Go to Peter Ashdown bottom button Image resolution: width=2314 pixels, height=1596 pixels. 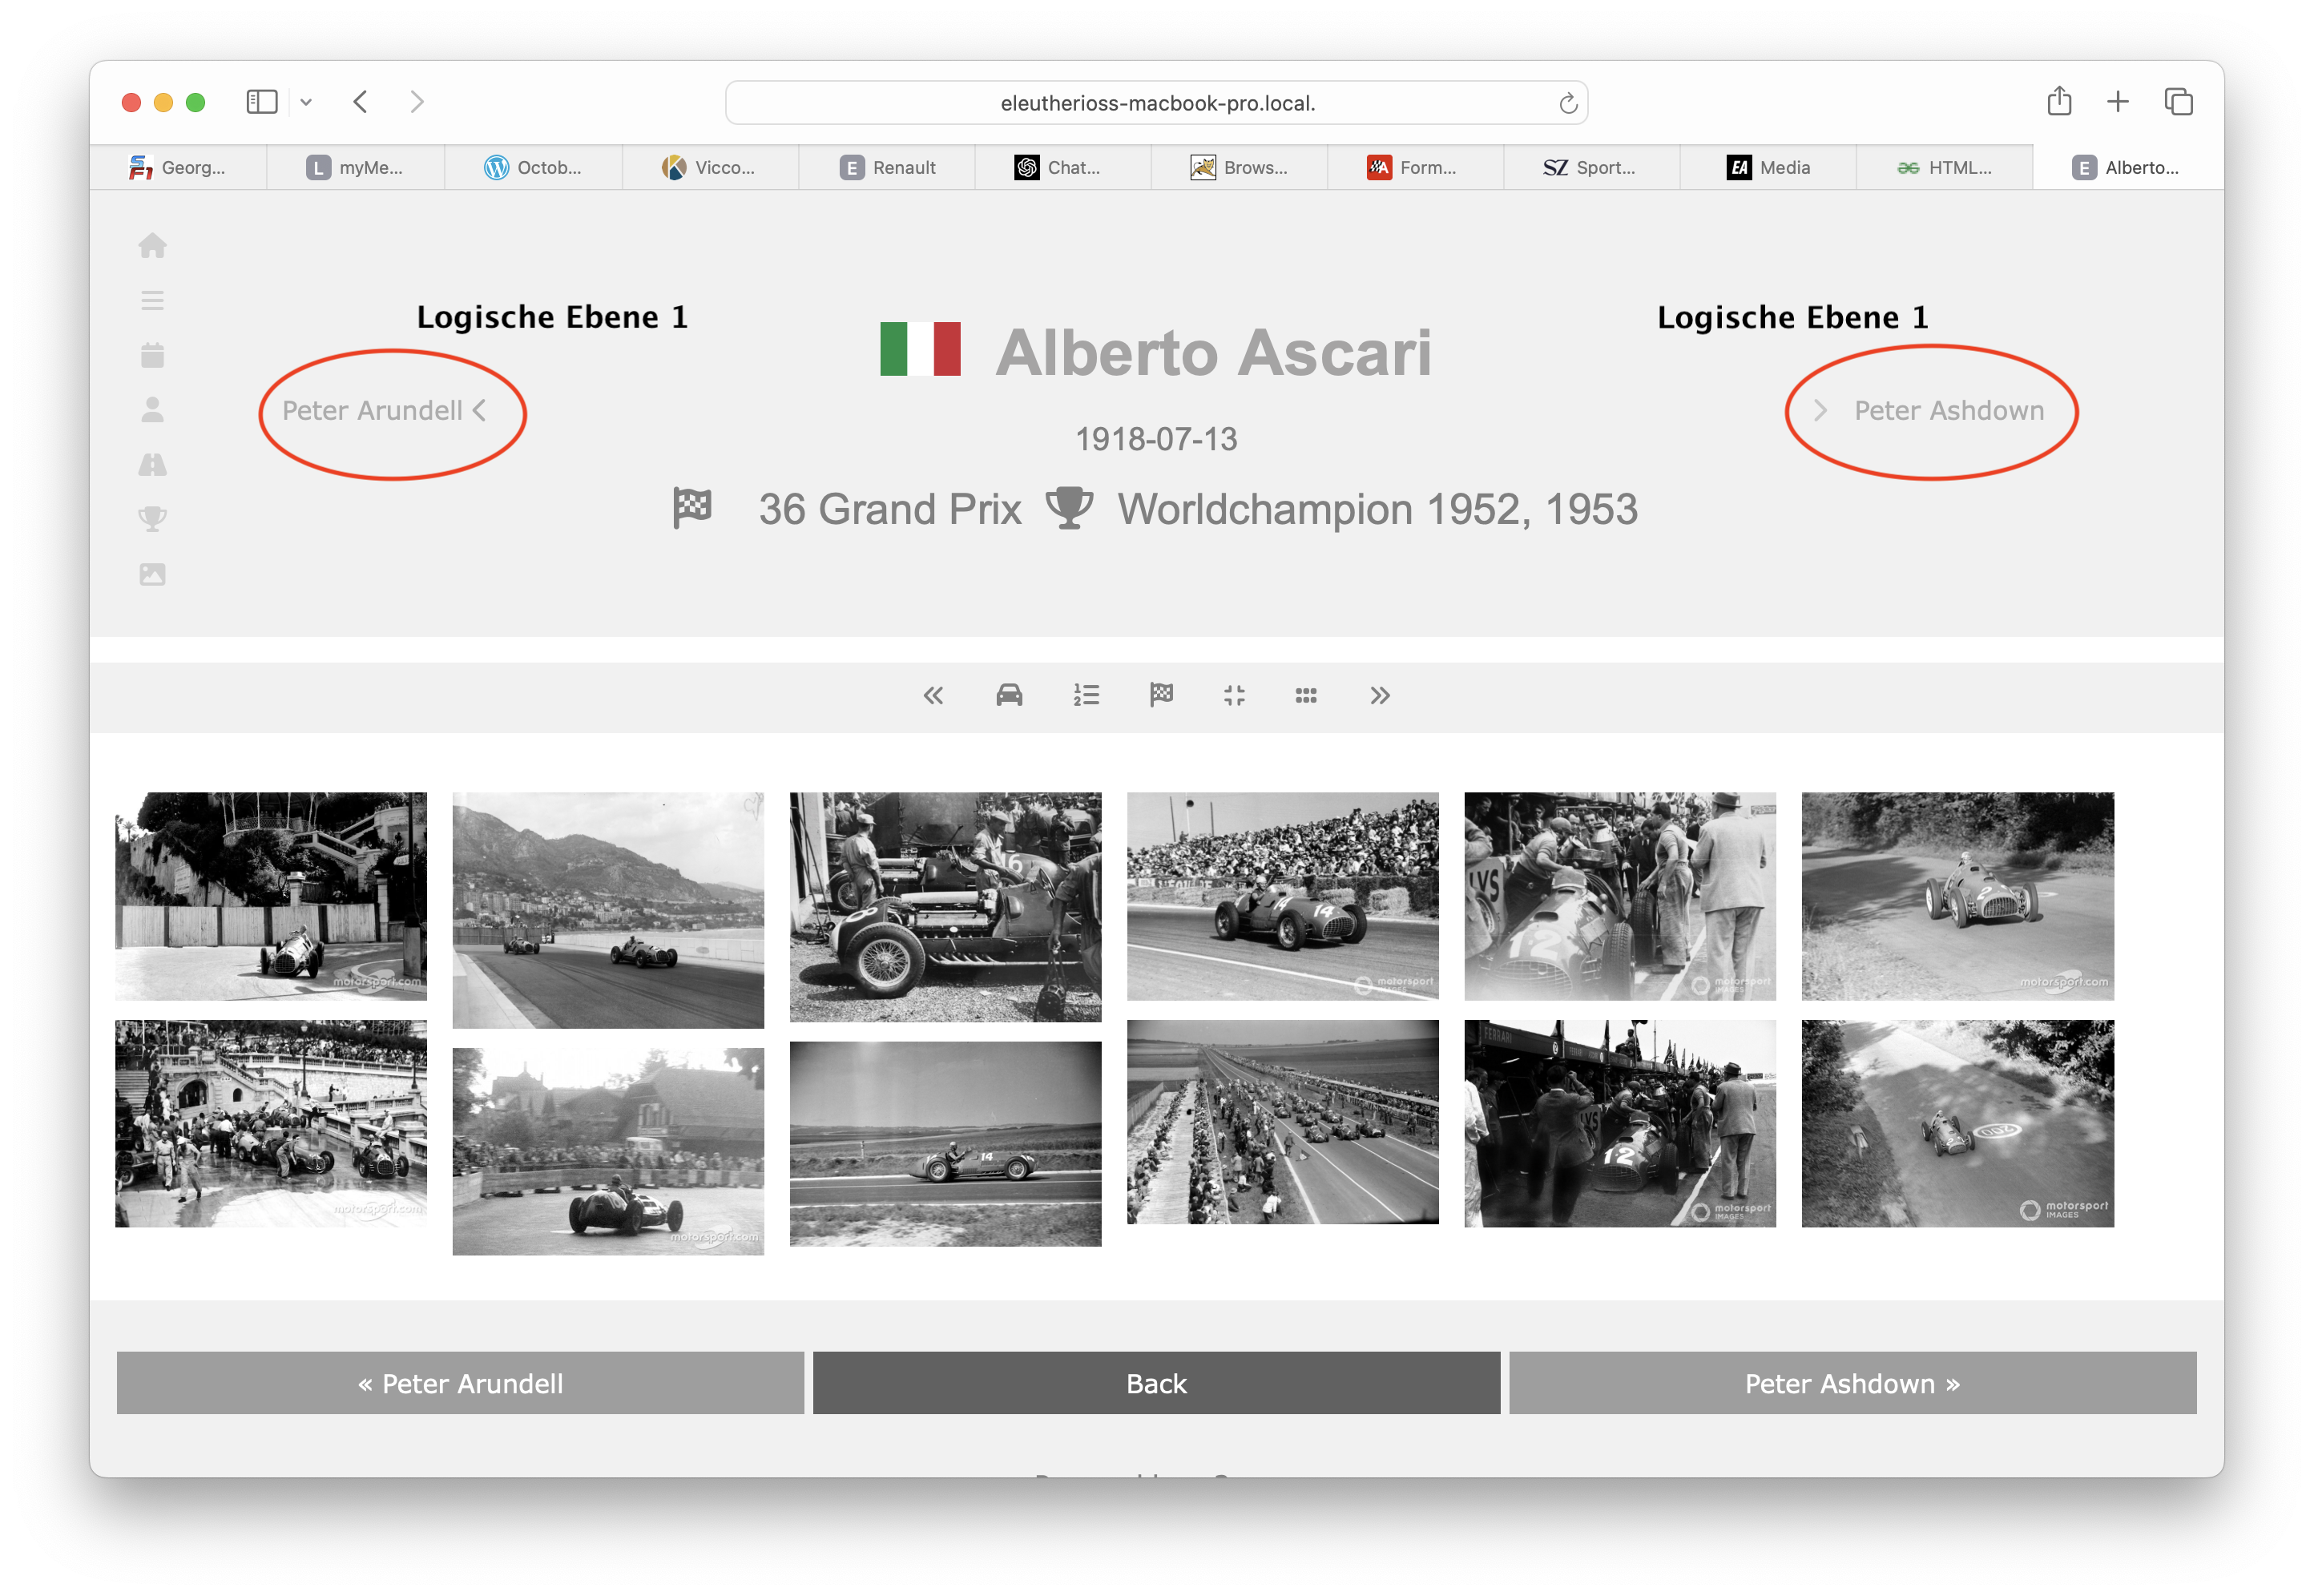click(x=1852, y=1383)
